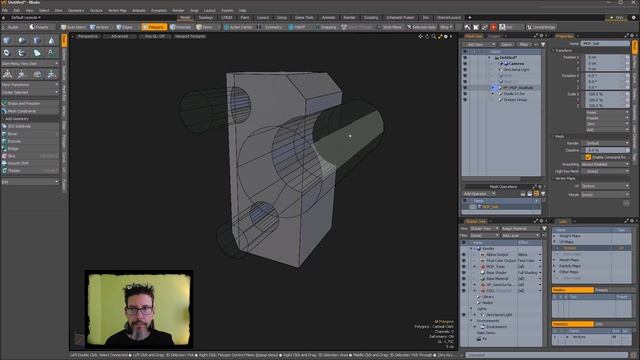Activate the Thicken tool
This screenshot has height=360, width=640.
(30, 170)
